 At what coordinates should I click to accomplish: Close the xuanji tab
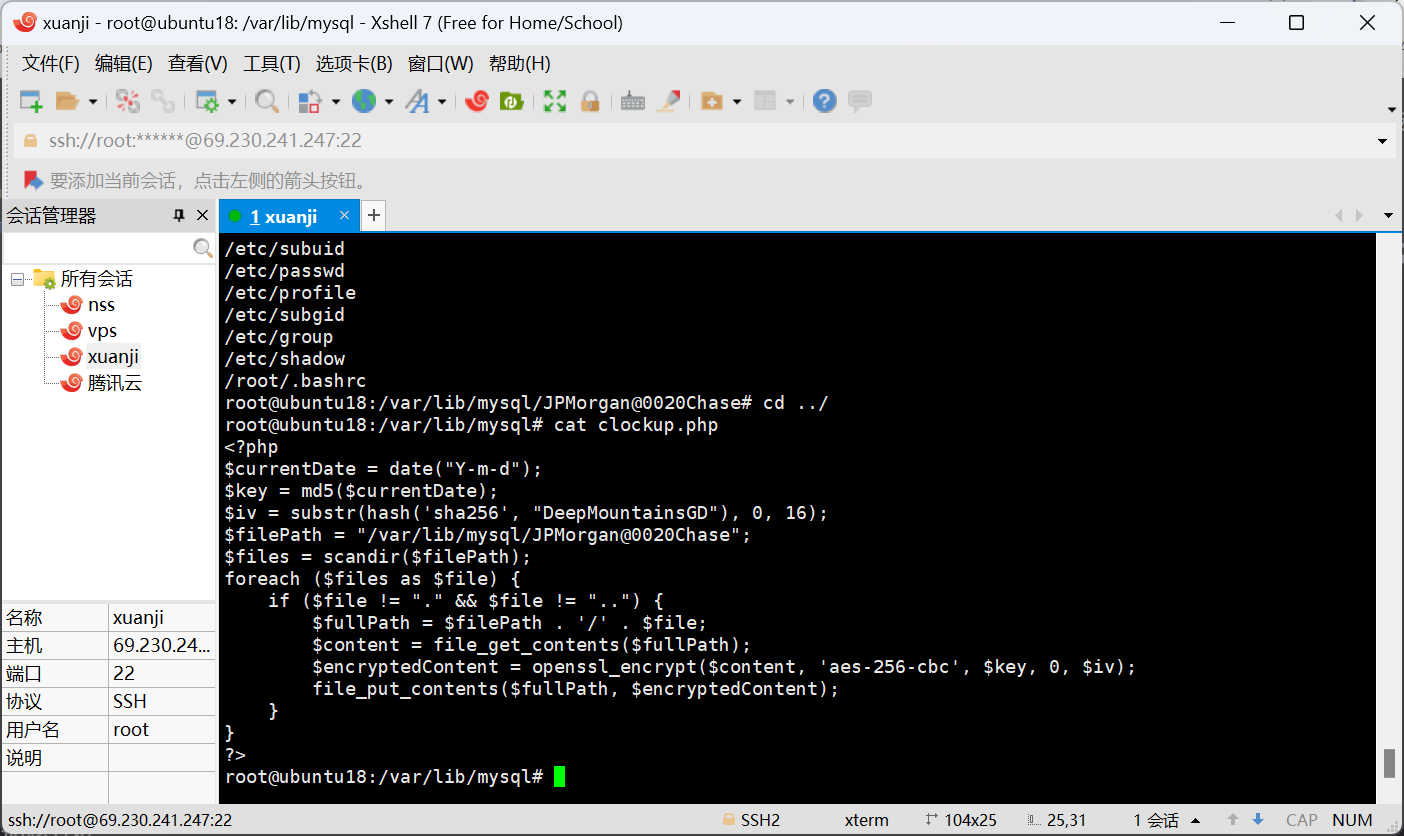pyautogui.click(x=344, y=215)
